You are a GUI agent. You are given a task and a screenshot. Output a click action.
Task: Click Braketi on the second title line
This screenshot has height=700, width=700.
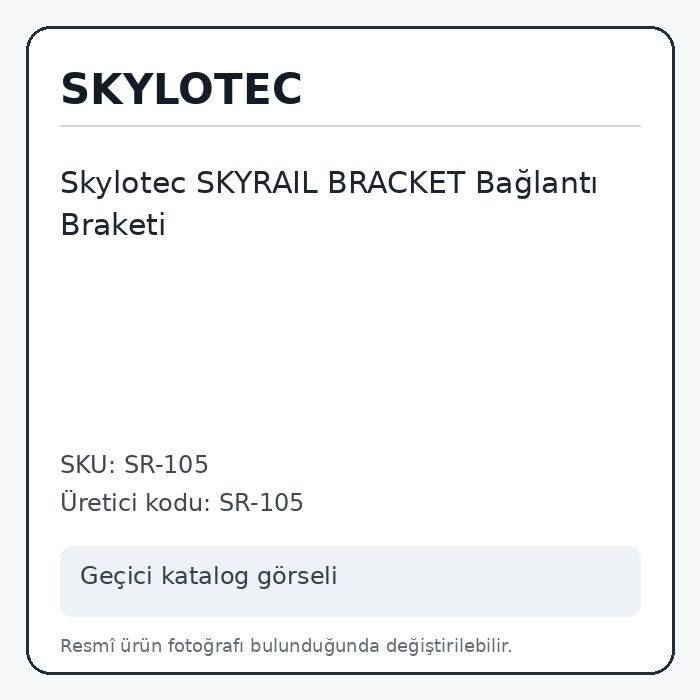113,225
